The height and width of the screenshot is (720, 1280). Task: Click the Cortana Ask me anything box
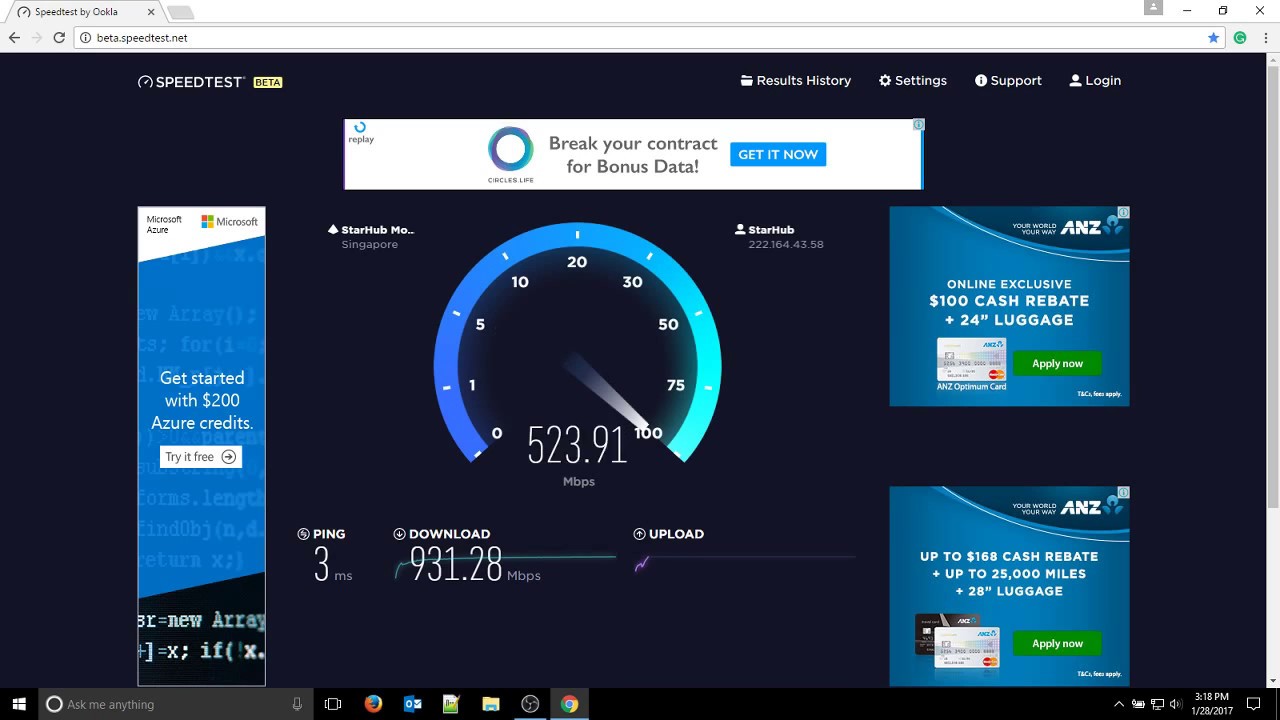[176, 704]
